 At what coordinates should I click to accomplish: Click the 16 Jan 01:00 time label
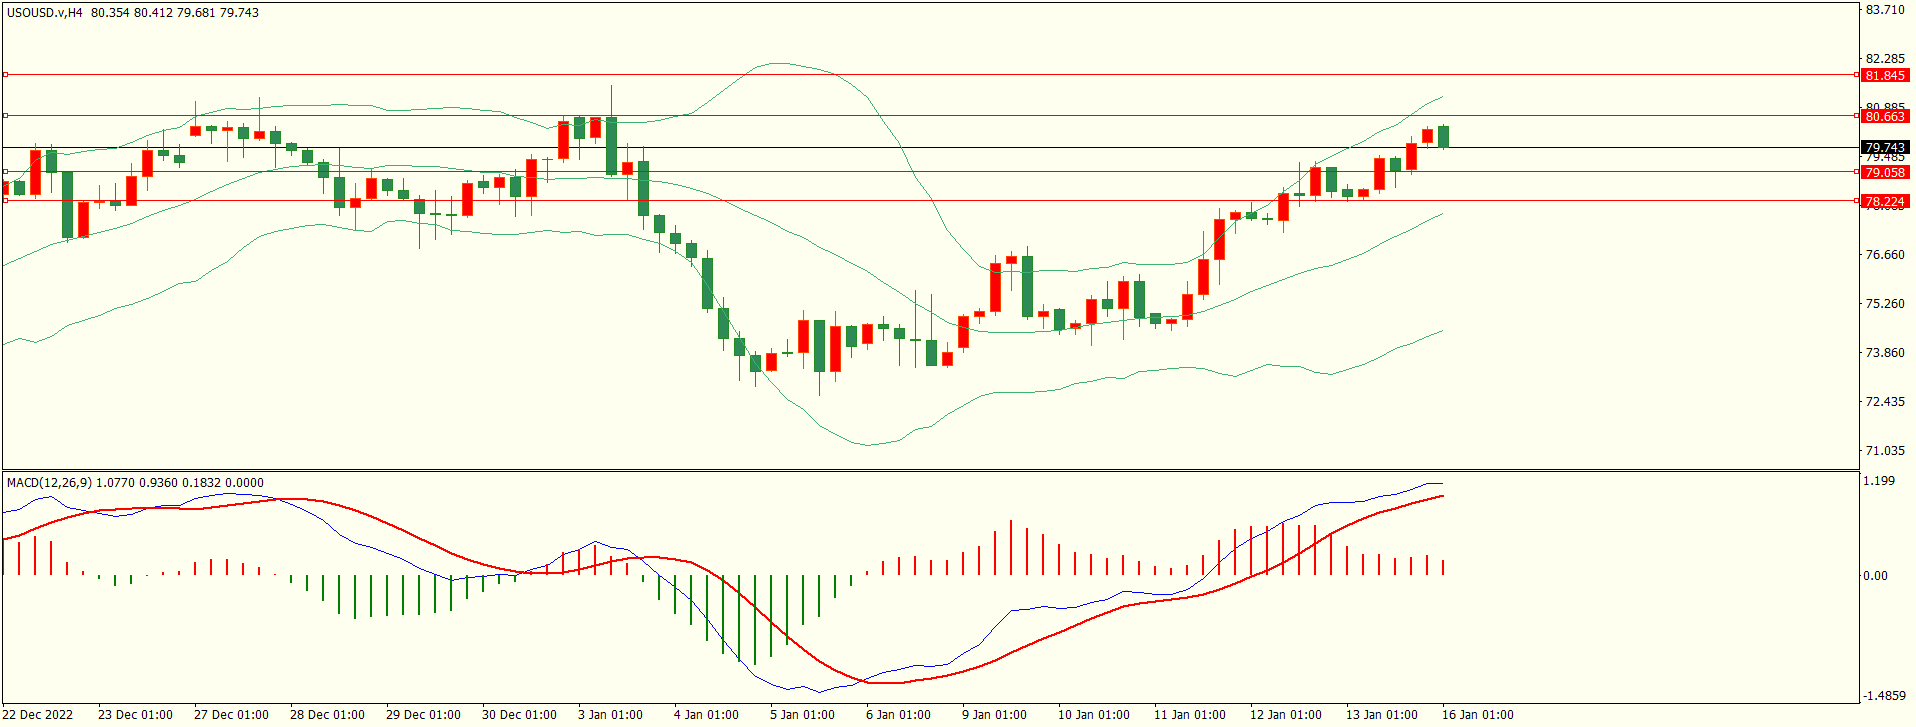(x=1477, y=714)
